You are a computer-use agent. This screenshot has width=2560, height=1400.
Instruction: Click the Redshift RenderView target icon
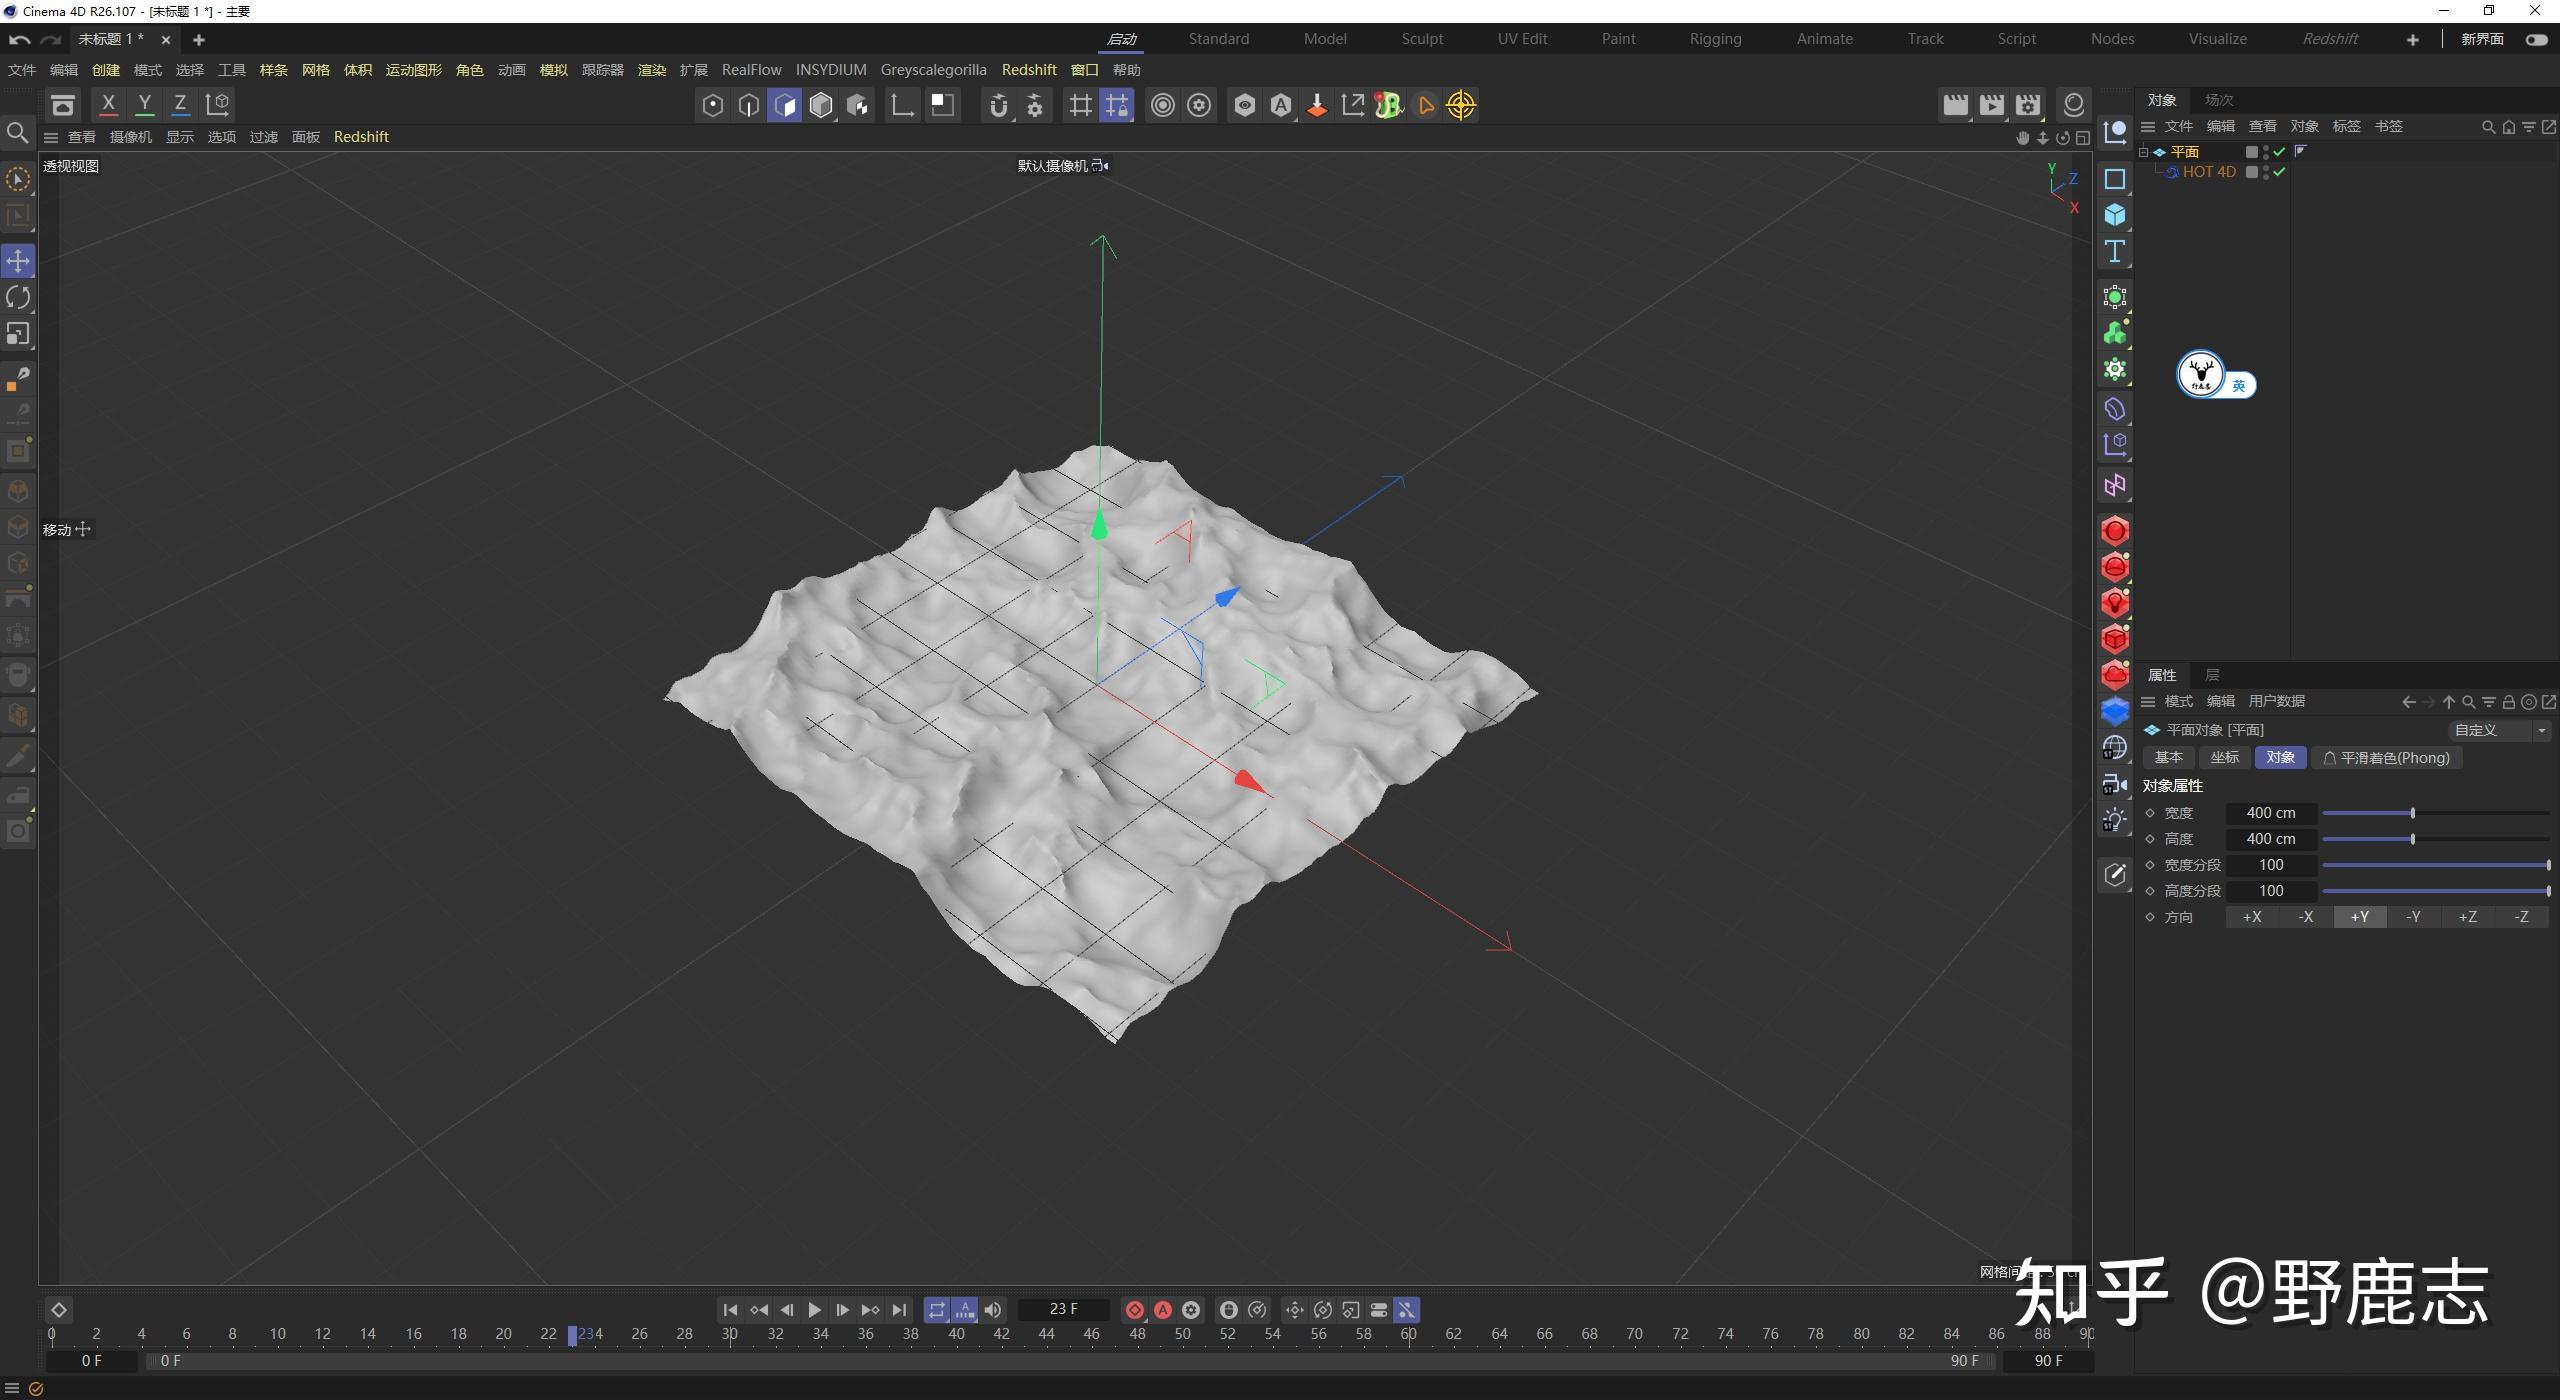[x=1460, y=105]
